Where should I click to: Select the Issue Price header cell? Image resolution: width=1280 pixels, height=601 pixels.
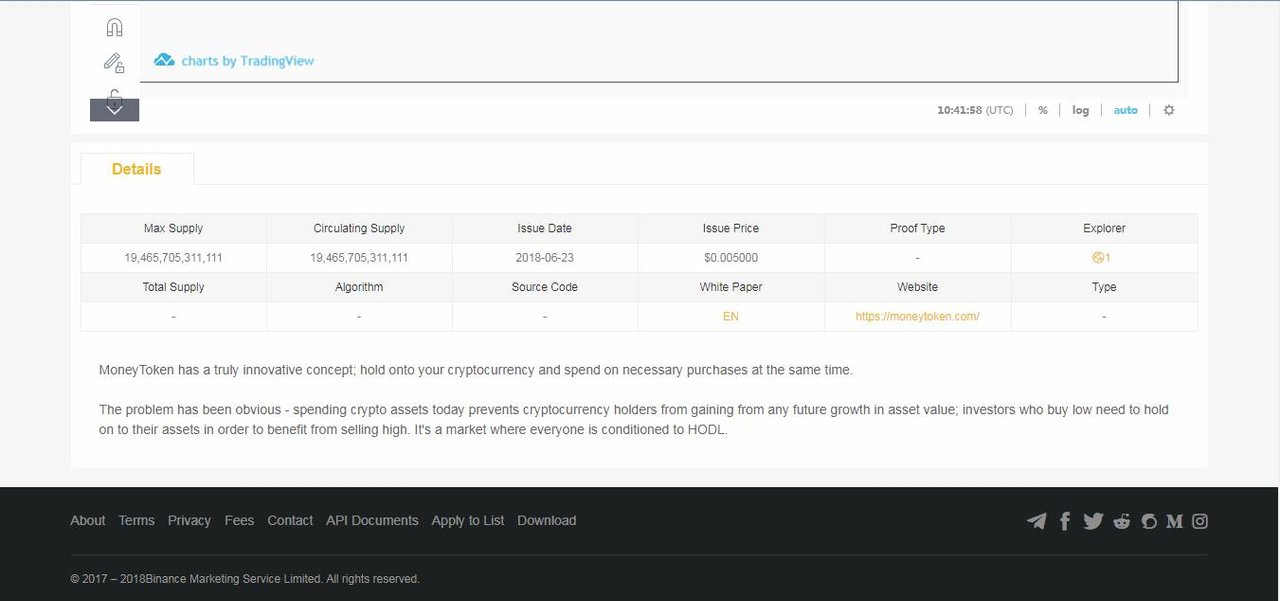tap(731, 228)
